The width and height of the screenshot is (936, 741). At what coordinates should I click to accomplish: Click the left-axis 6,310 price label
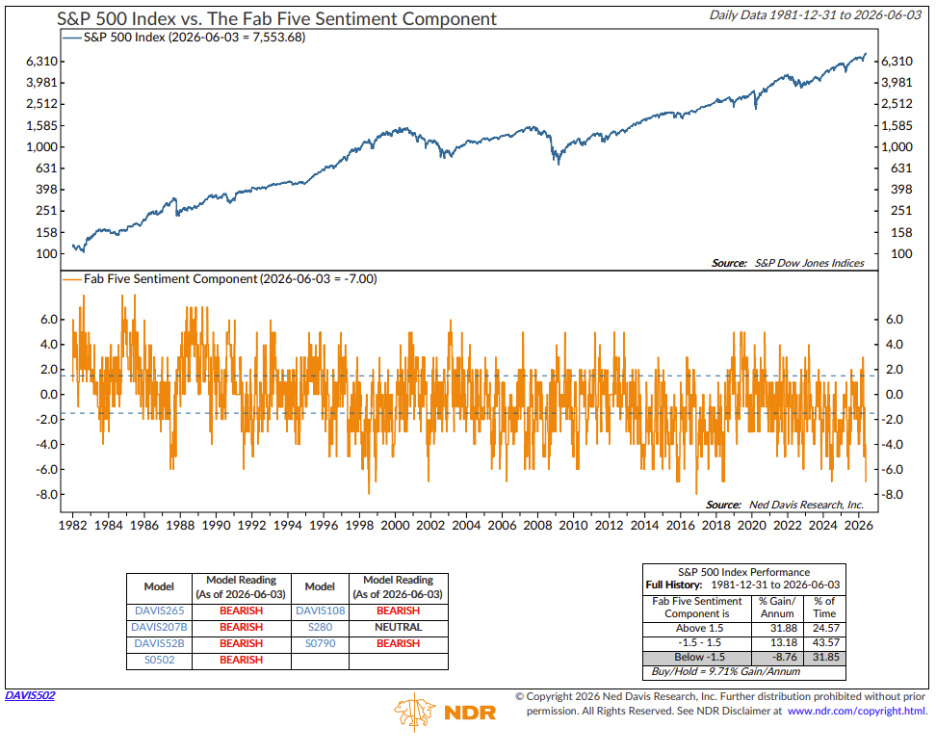point(42,61)
